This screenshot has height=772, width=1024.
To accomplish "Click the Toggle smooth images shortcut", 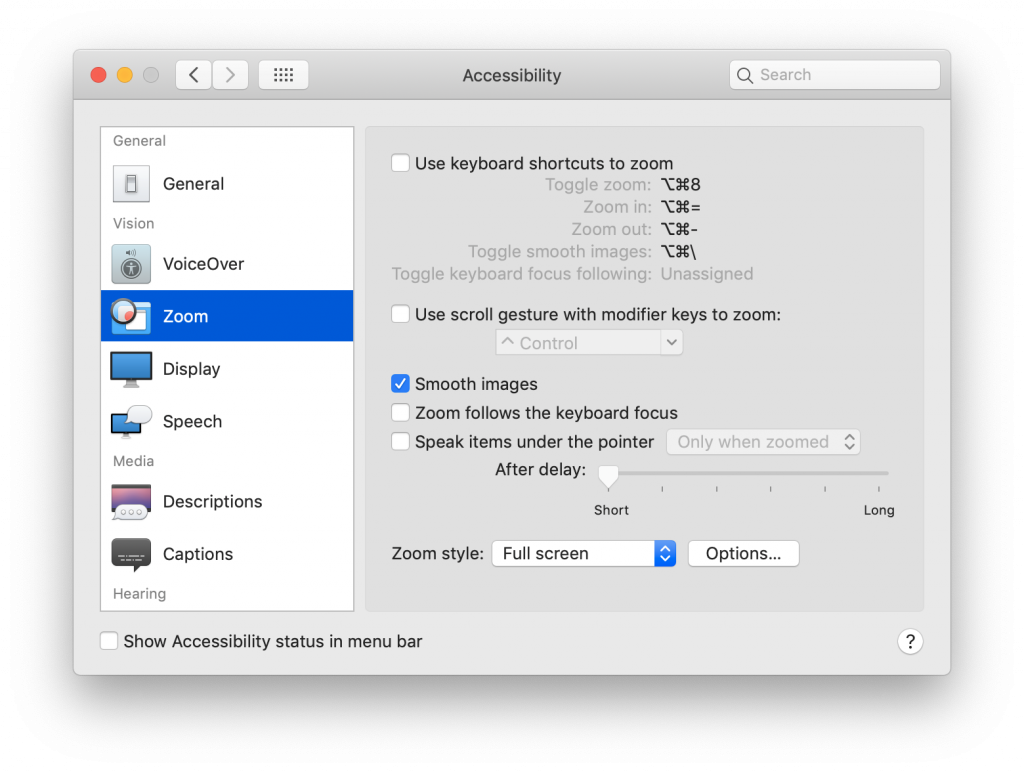I will pyautogui.click(x=679, y=251).
